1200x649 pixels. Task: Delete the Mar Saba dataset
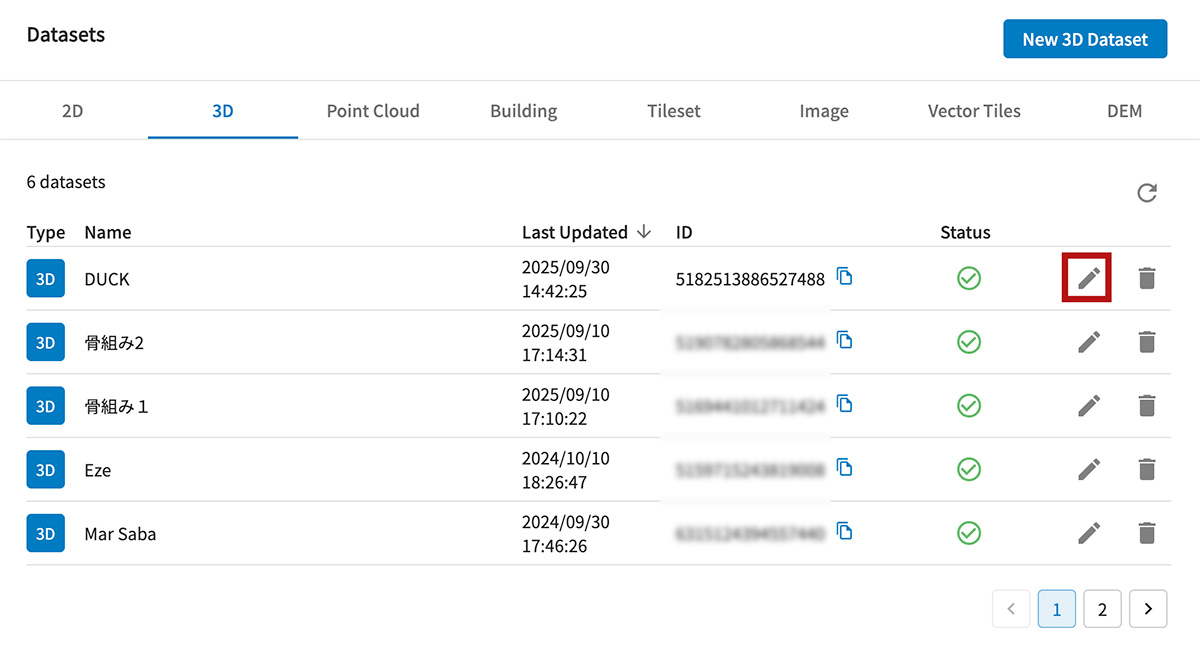[x=1147, y=533]
